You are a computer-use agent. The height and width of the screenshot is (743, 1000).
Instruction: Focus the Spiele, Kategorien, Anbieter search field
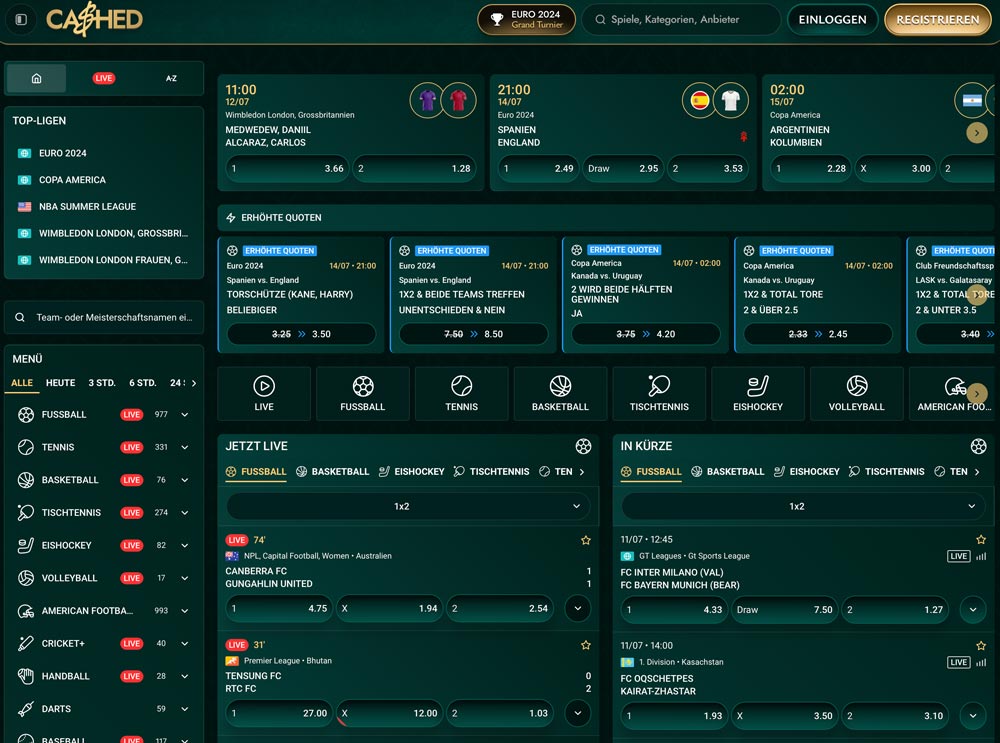click(x=680, y=19)
